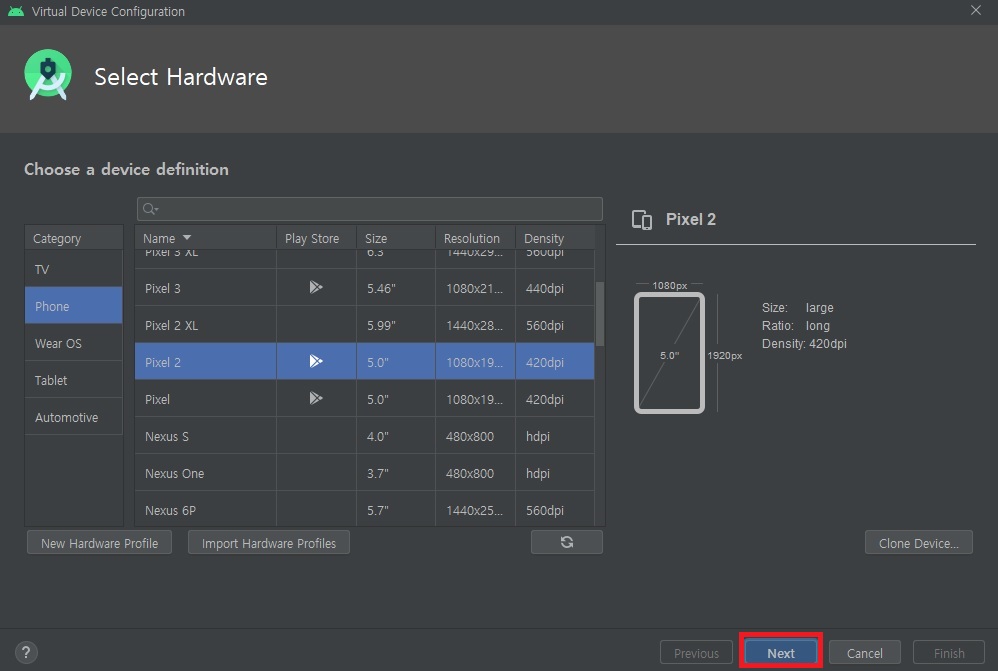Click the refresh device list icon button
The height and width of the screenshot is (671, 998).
pyautogui.click(x=566, y=542)
